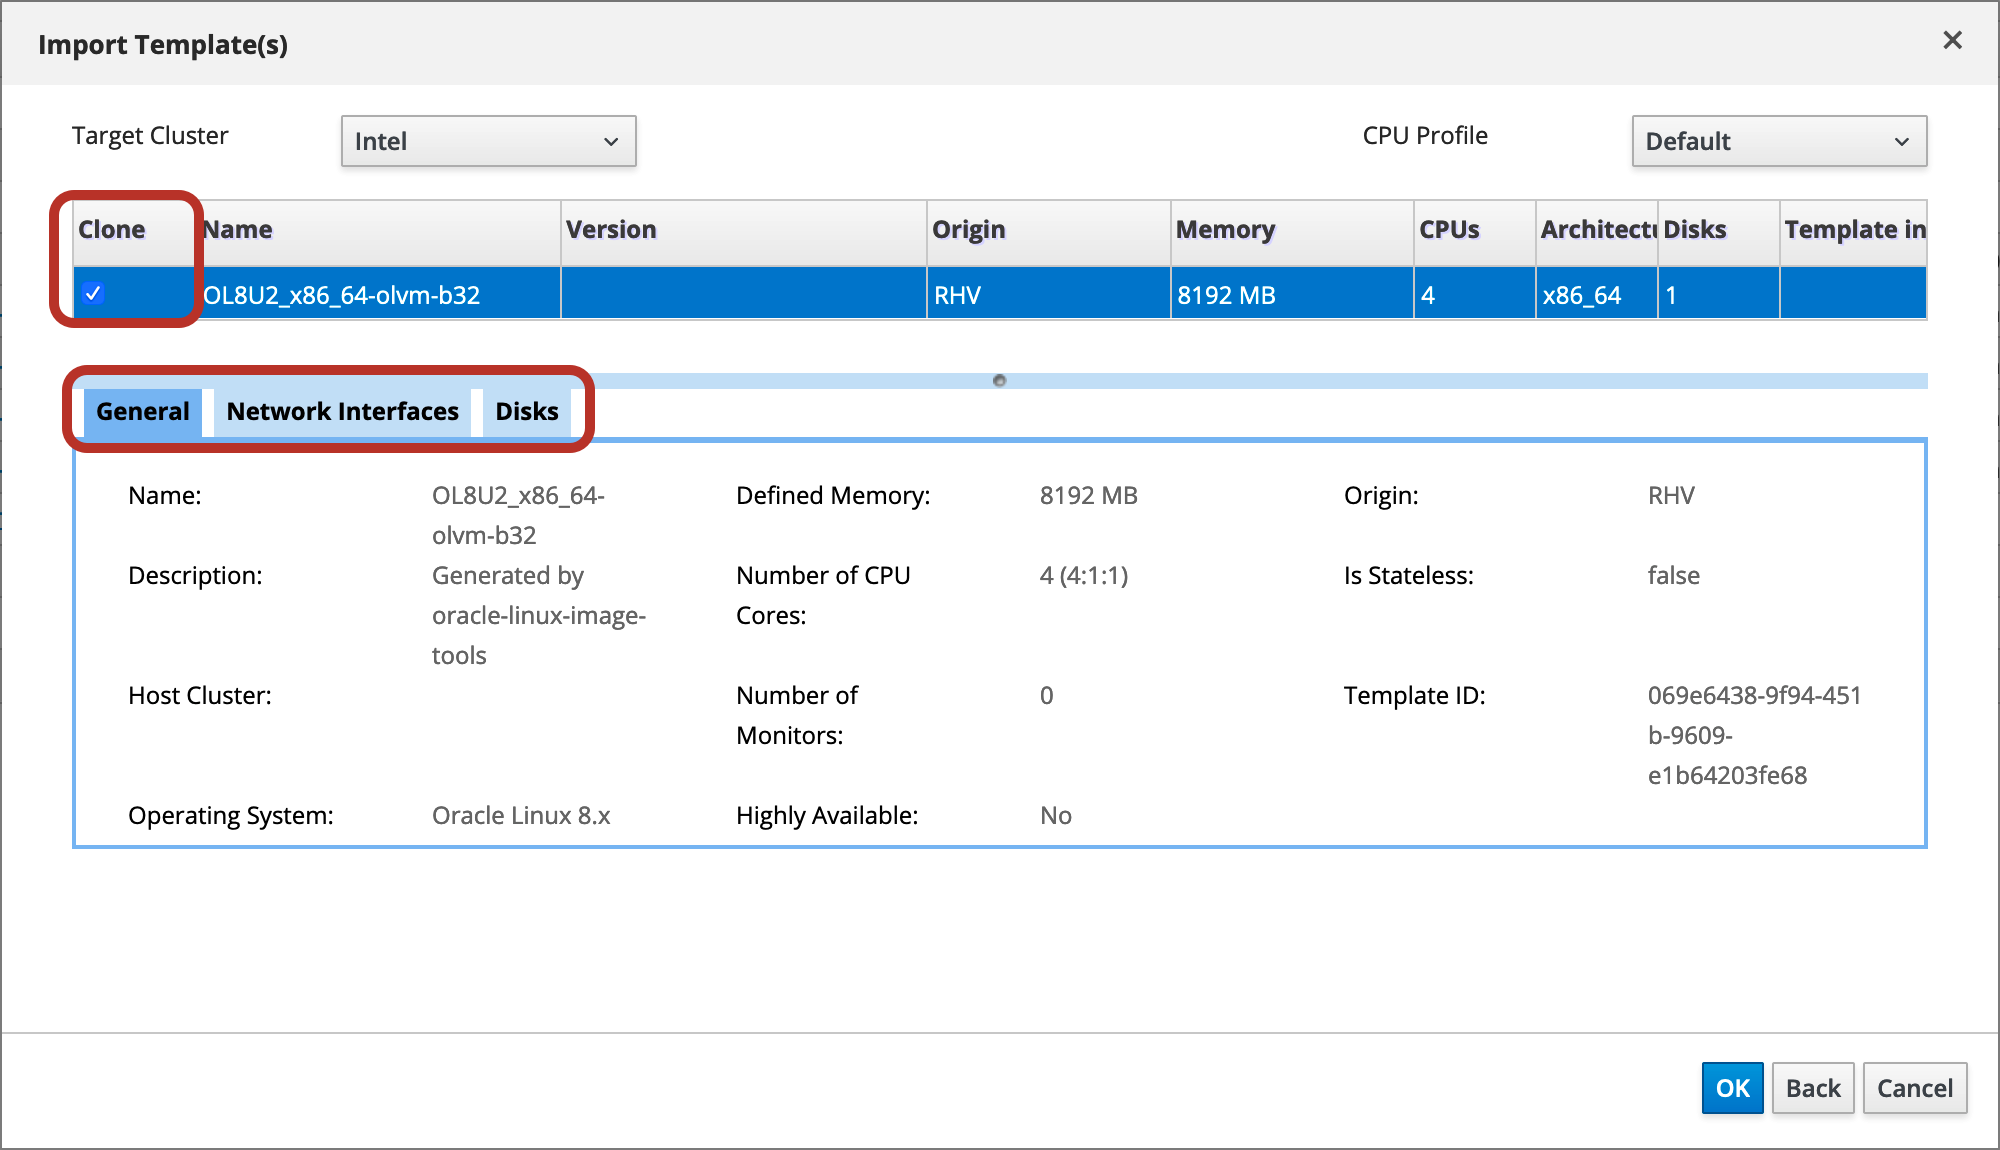2000x1150 pixels.
Task: Click the Origin column header
Action: tap(968, 230)
